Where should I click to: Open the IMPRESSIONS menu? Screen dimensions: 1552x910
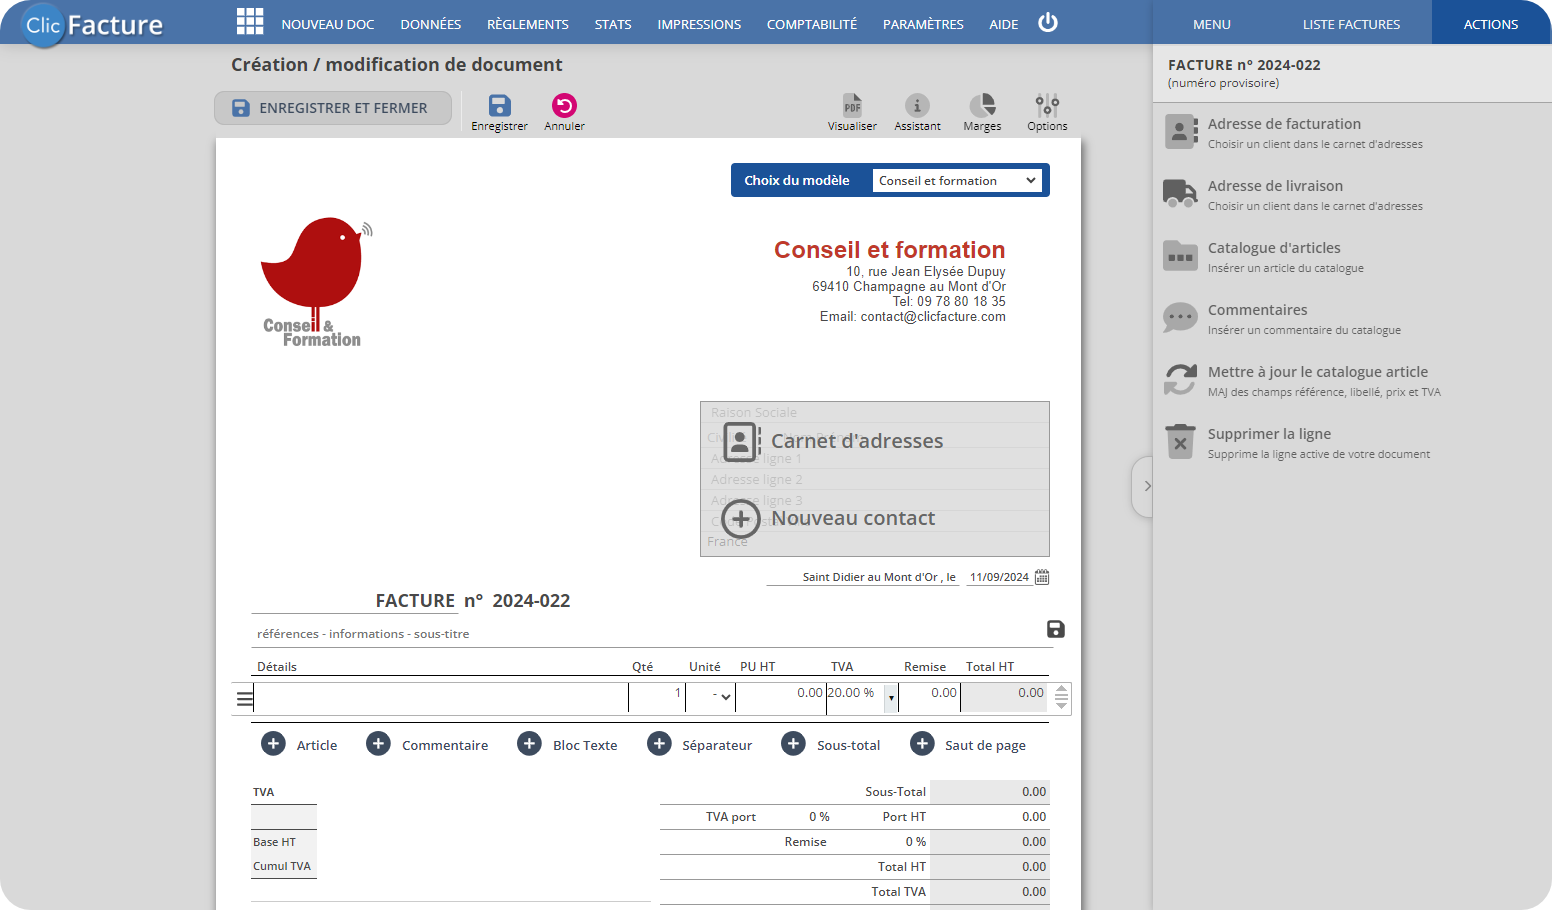click(699, 24)
